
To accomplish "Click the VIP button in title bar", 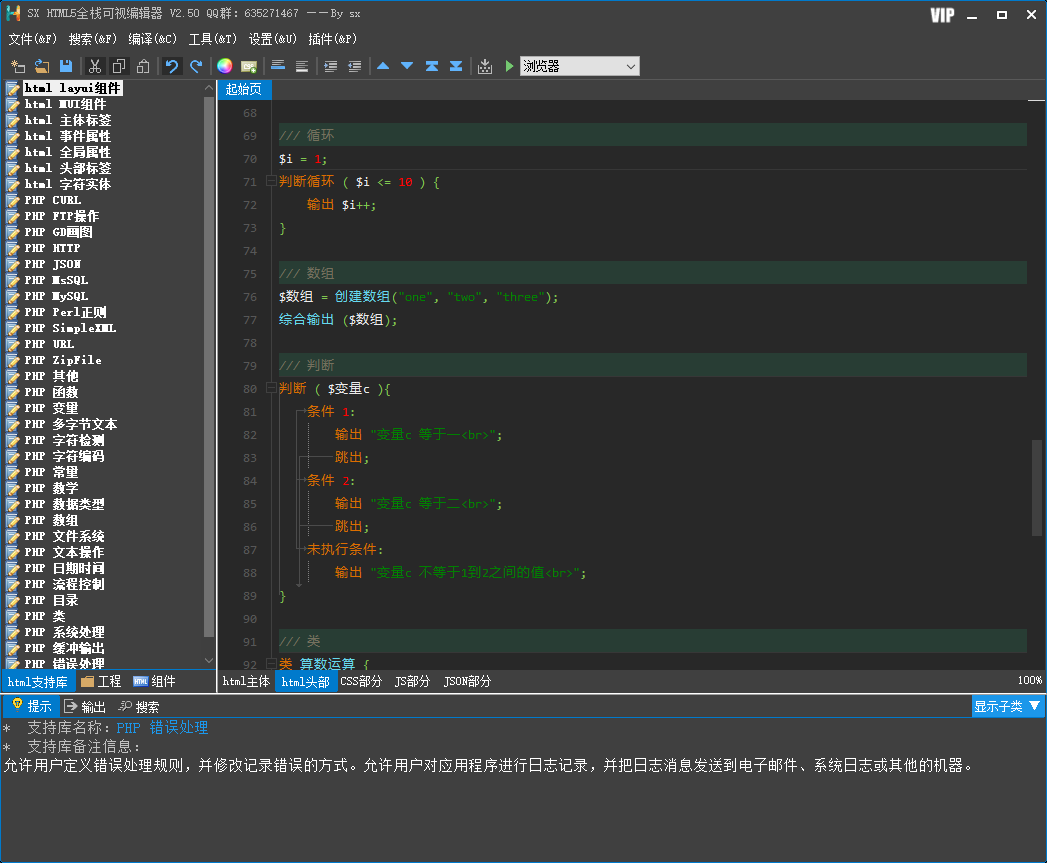I will point(941,15).
